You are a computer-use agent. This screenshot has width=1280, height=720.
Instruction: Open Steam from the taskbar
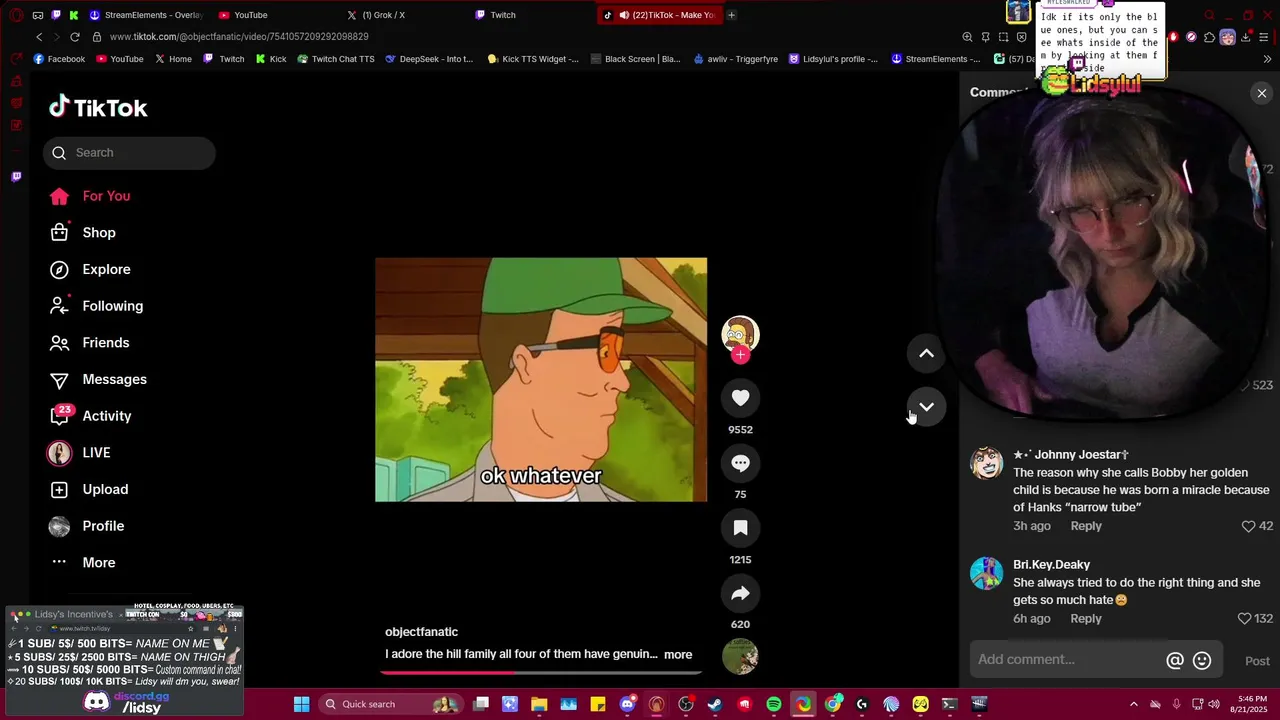(x=715, y=704)
